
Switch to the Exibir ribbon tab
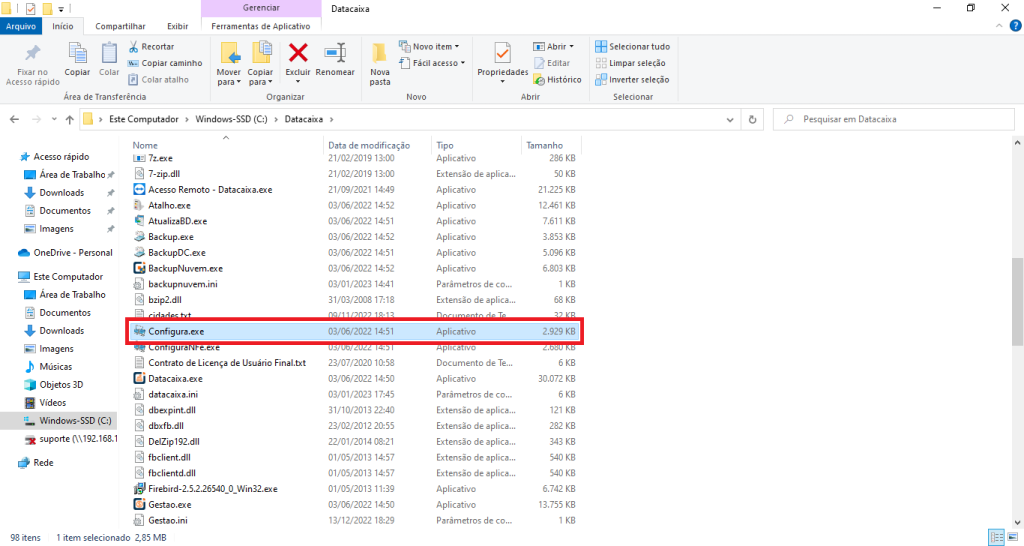click(x=177, y=26)
